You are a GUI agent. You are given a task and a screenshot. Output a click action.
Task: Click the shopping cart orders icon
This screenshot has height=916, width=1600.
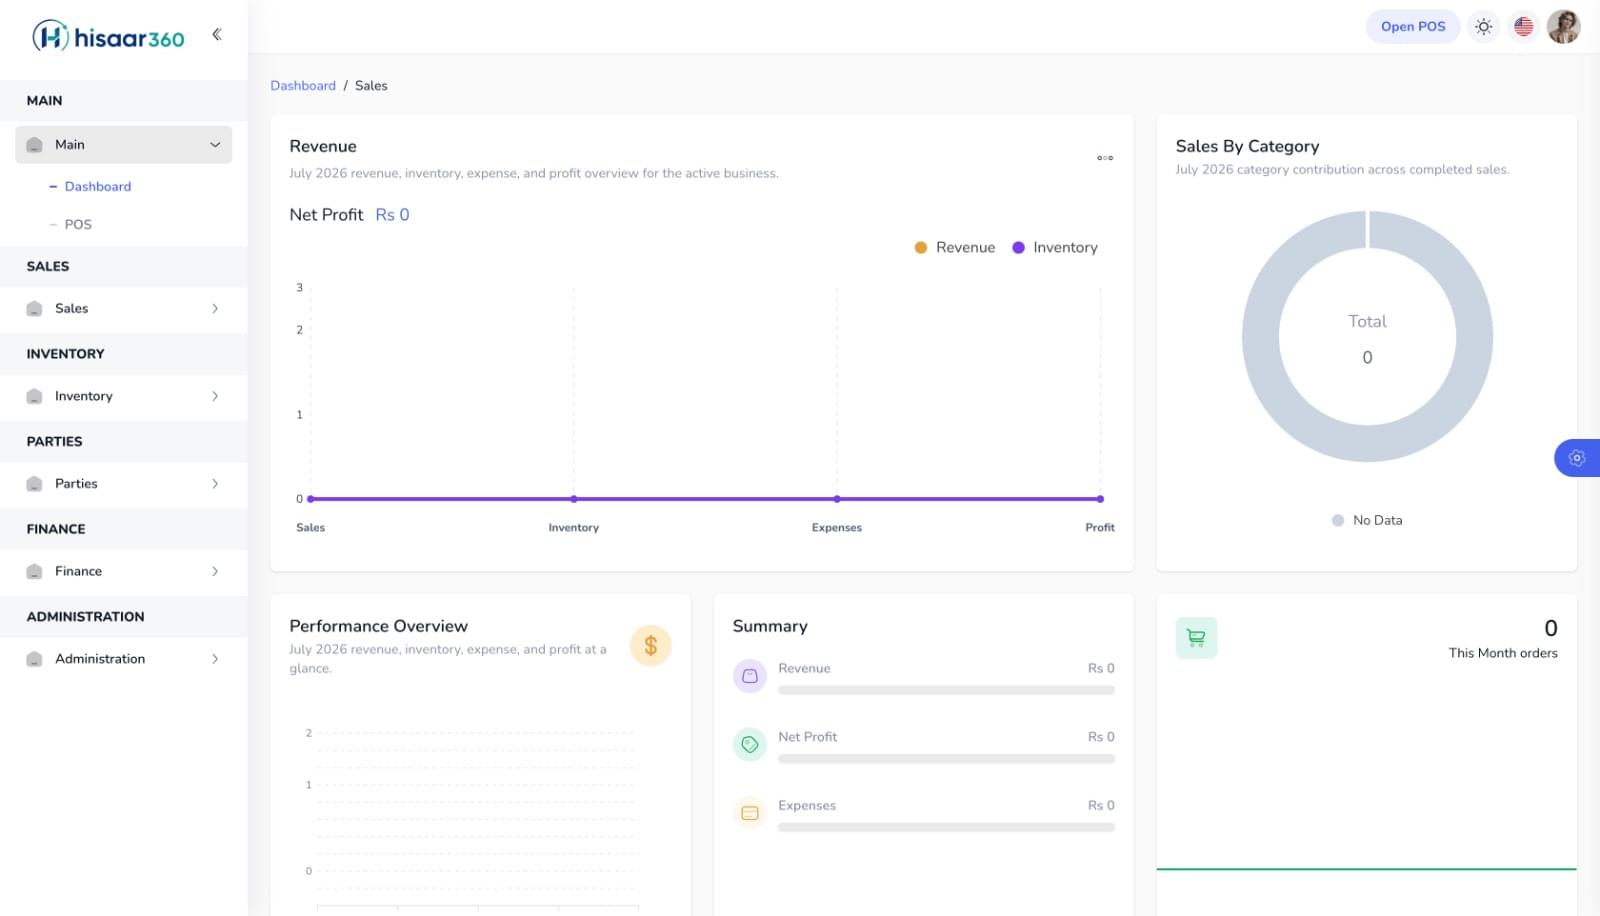[1197, 638]
